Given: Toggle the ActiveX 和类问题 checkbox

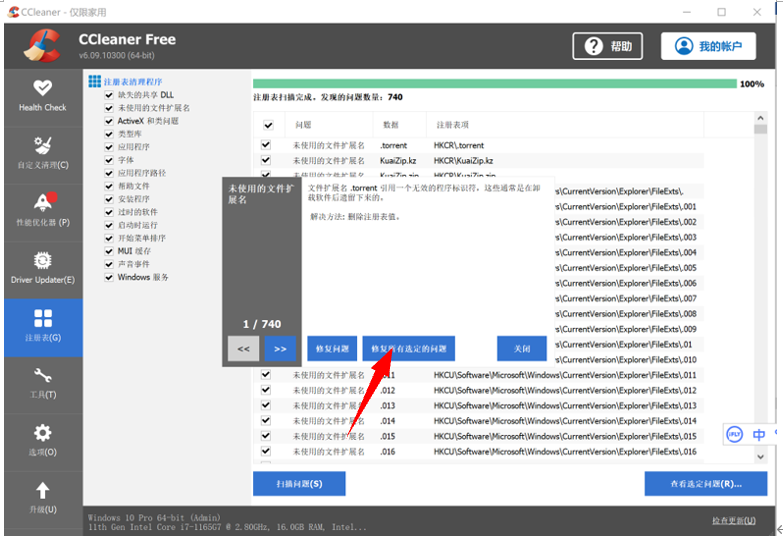Looking at the screenshot, I should point(109,121).
